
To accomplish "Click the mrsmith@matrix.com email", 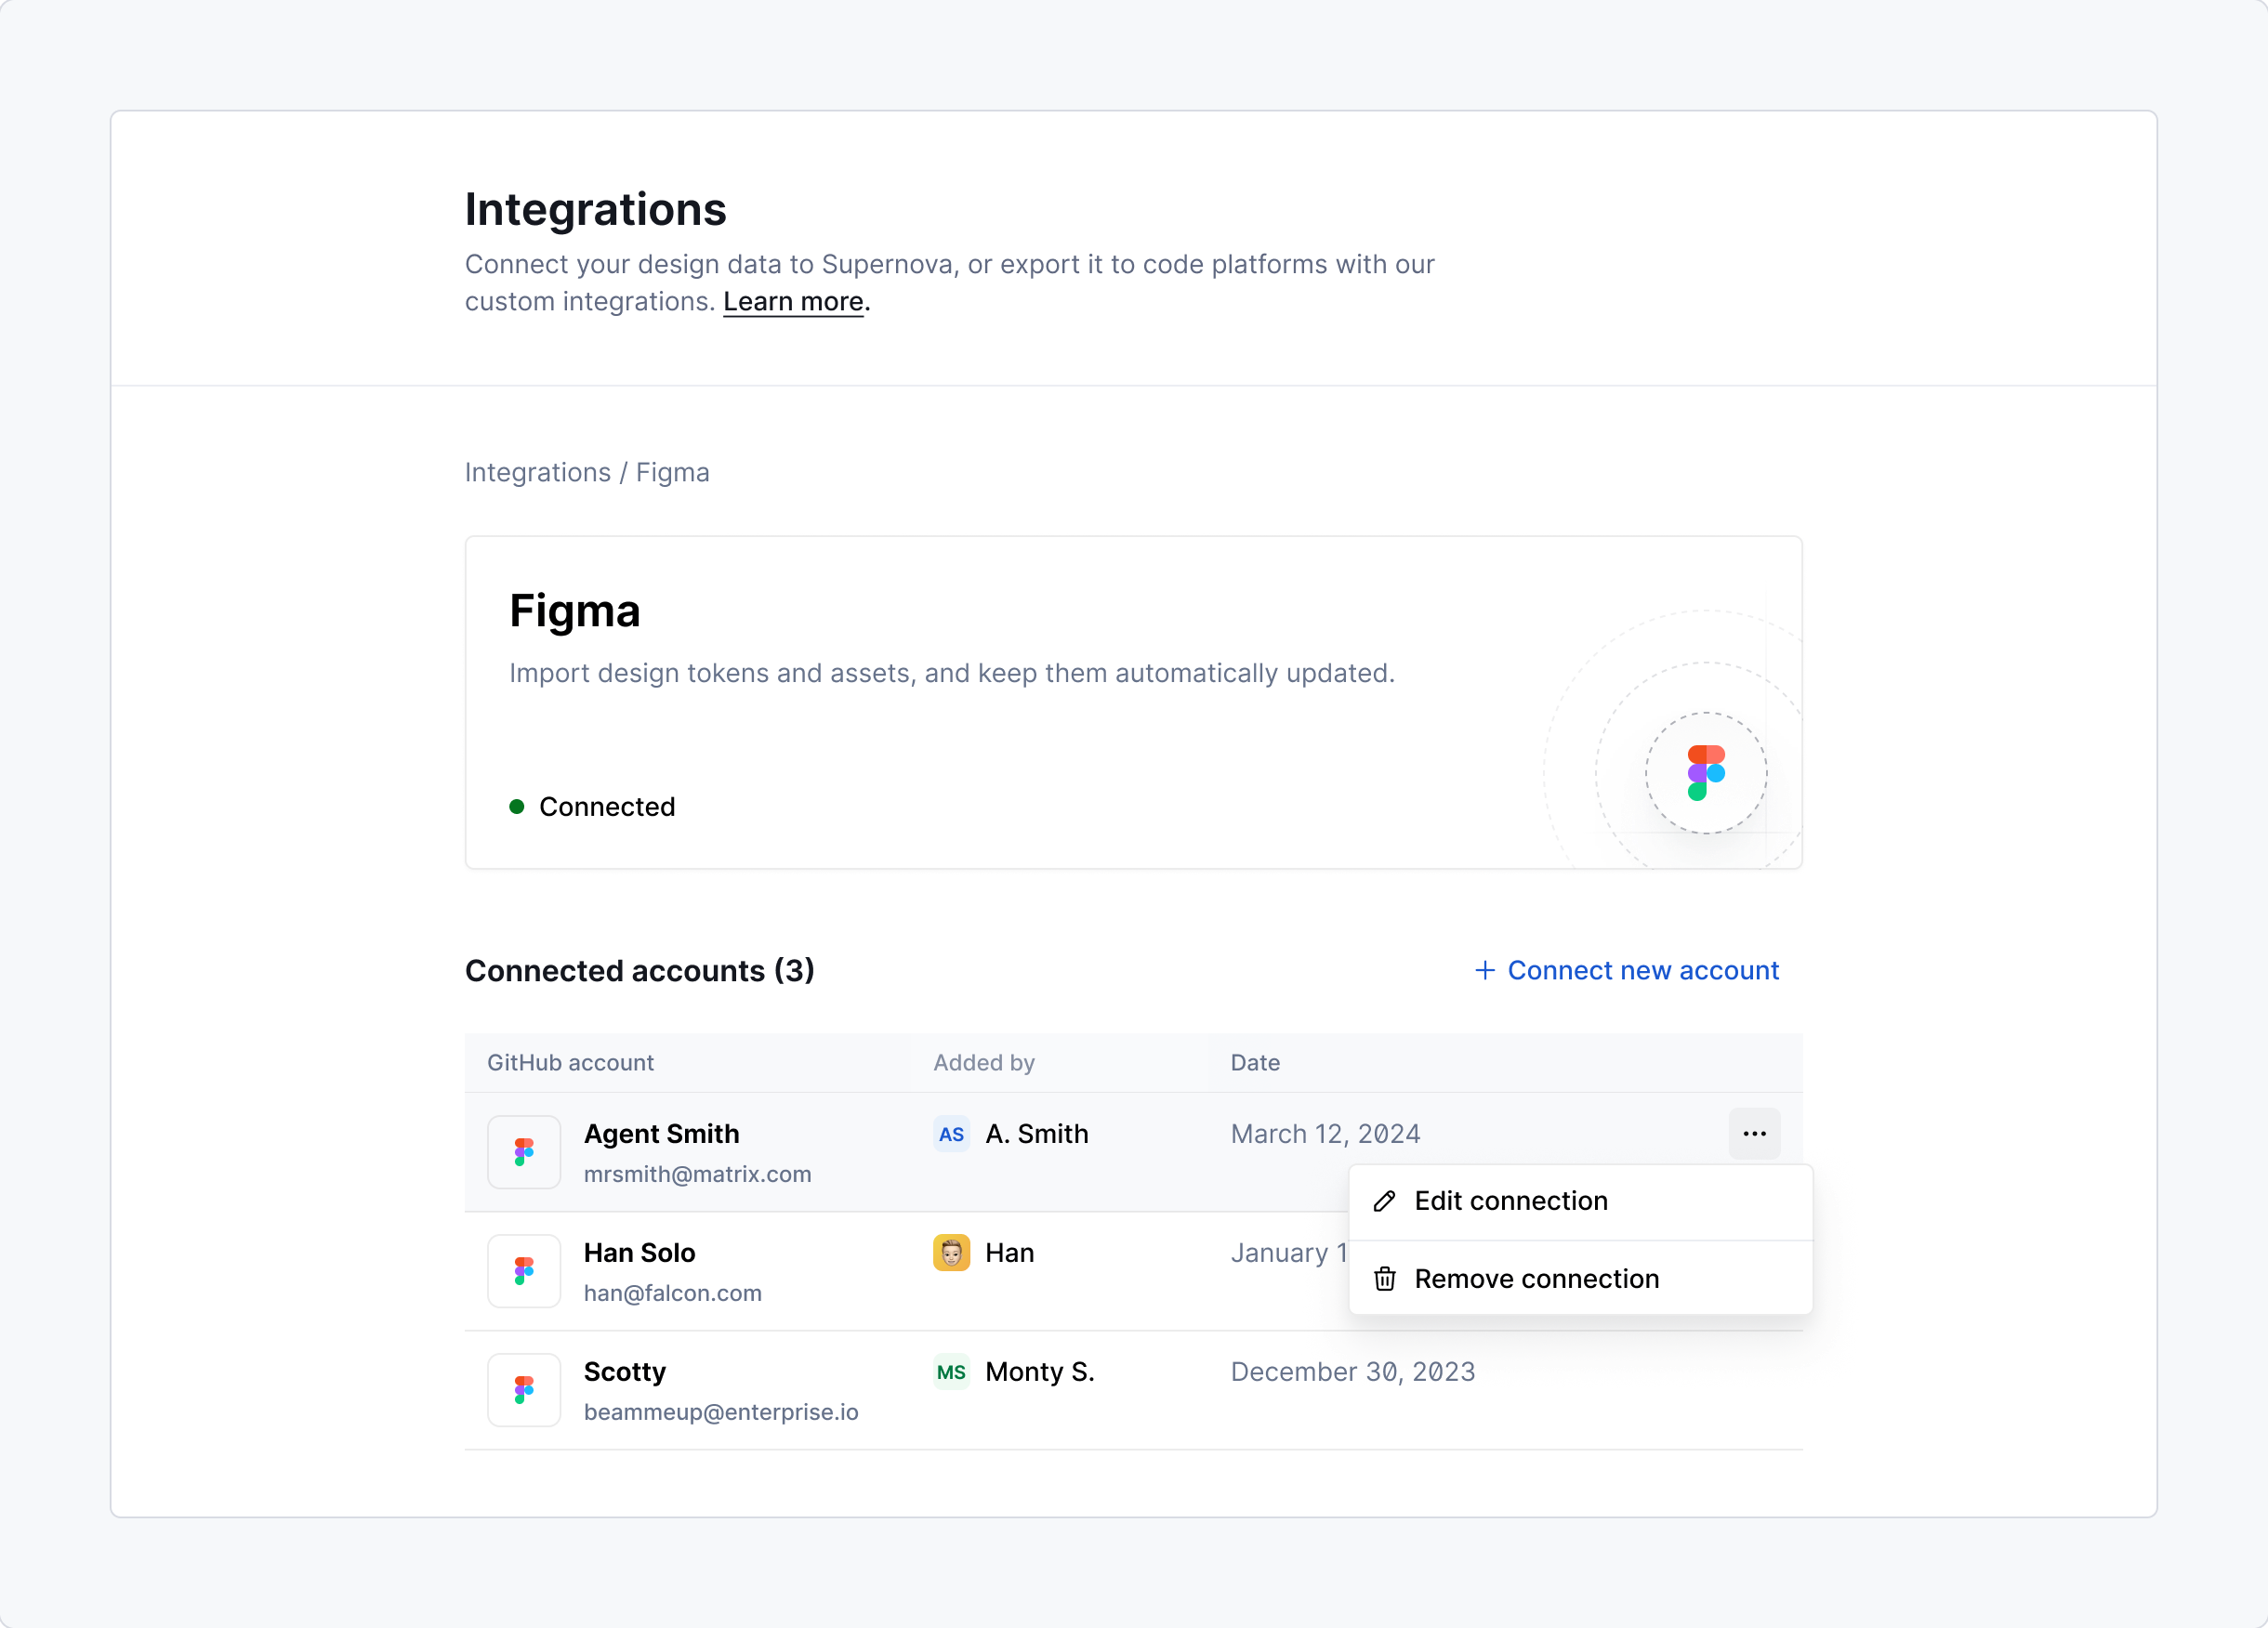I will [x=698, y=1174].
